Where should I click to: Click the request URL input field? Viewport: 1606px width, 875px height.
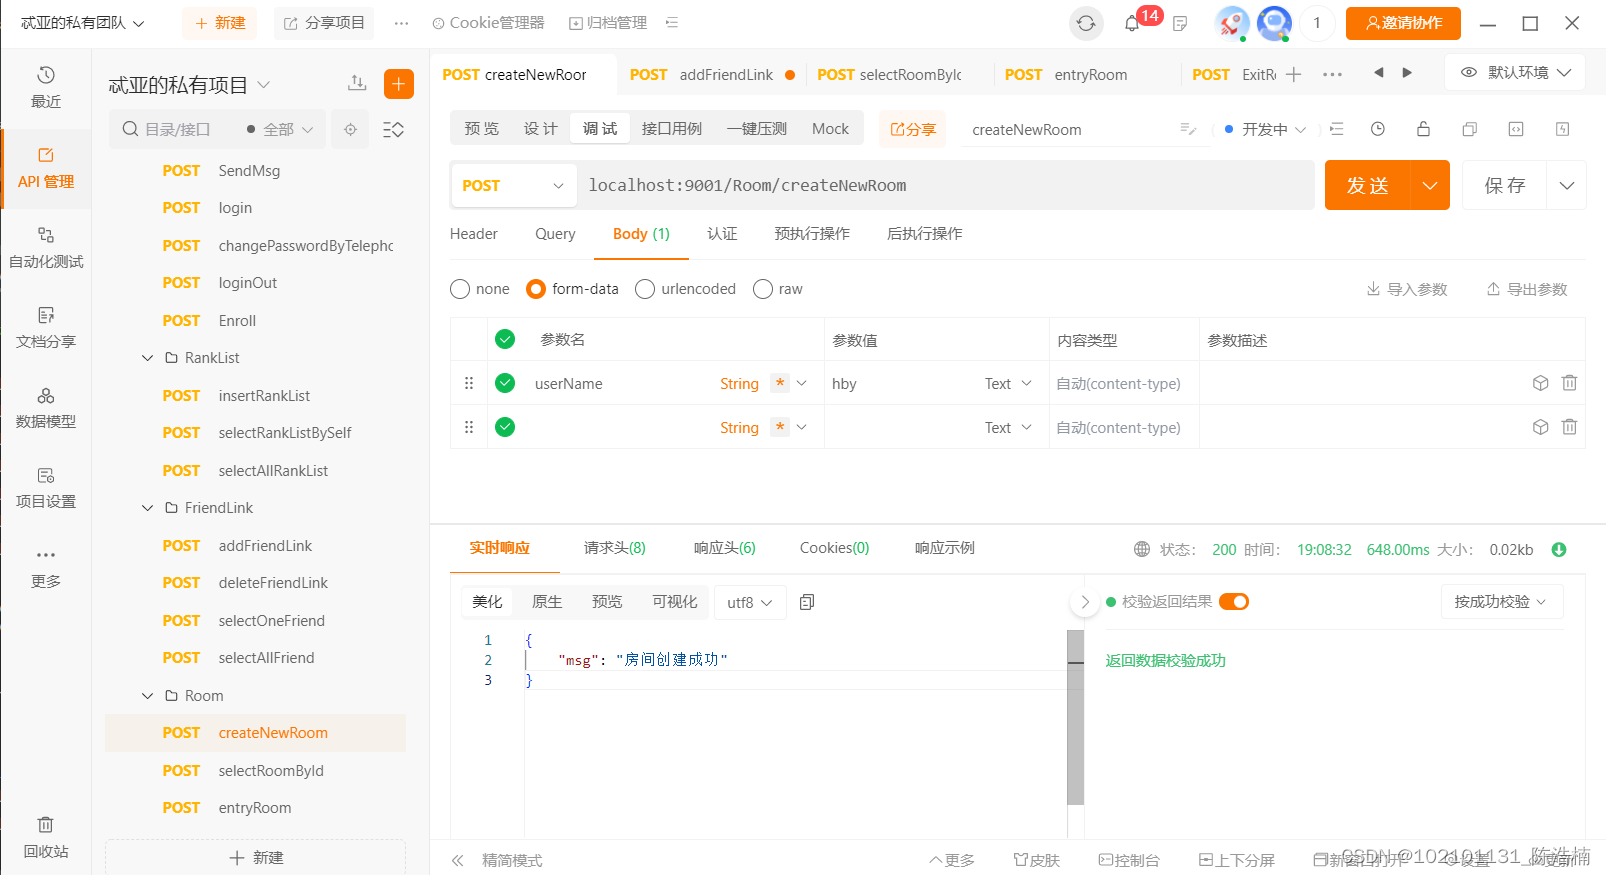[946, 185]
